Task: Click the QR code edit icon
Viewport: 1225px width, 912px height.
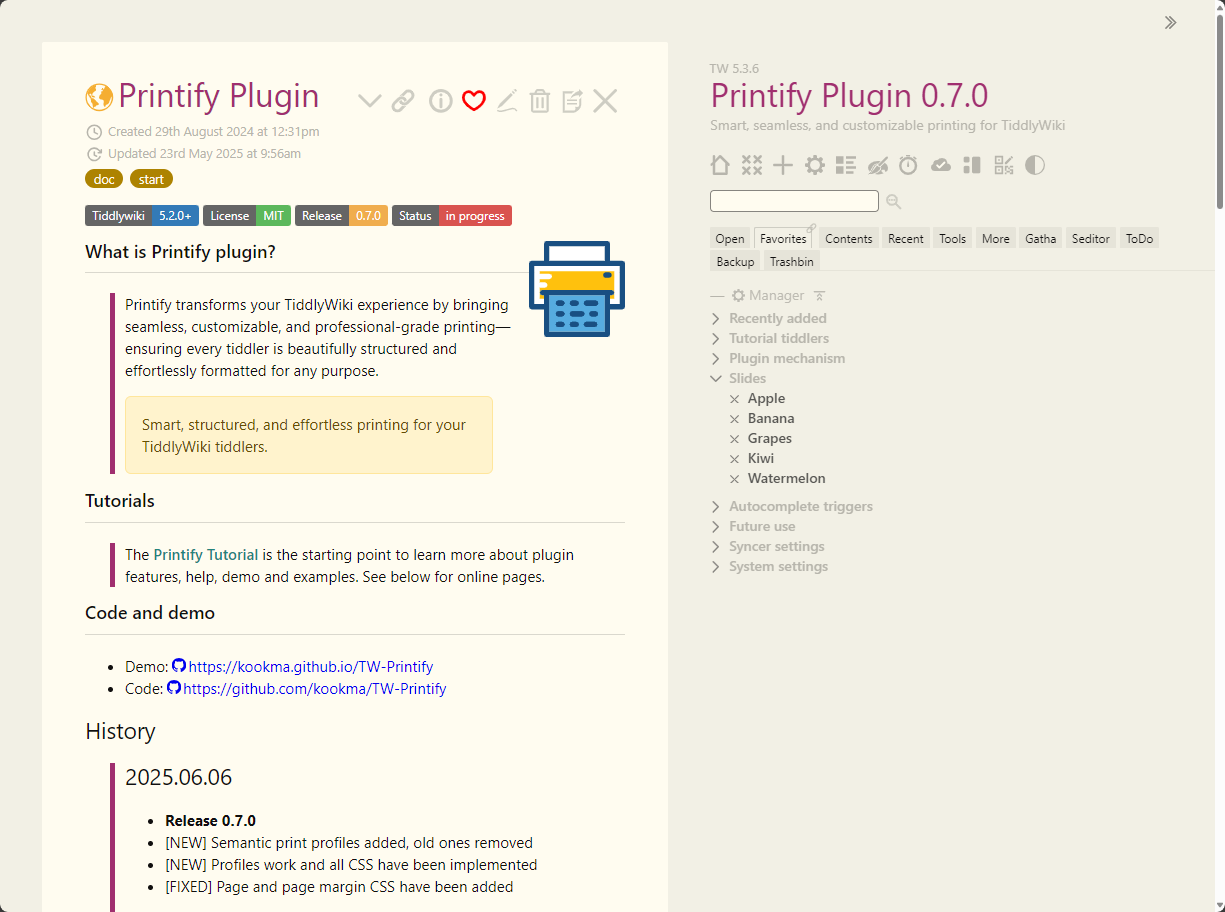Action: (1004, 165)
